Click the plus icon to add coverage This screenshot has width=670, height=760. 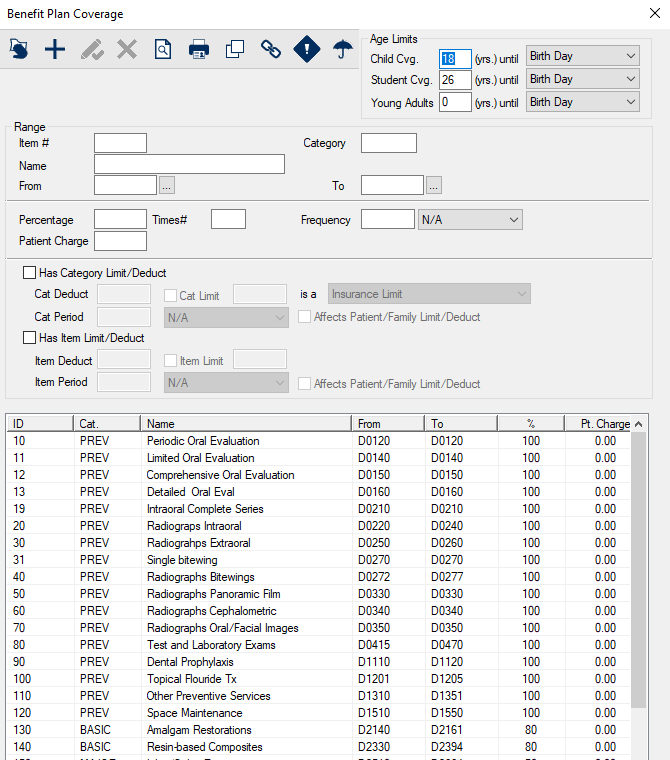click(x=55, y=49)
